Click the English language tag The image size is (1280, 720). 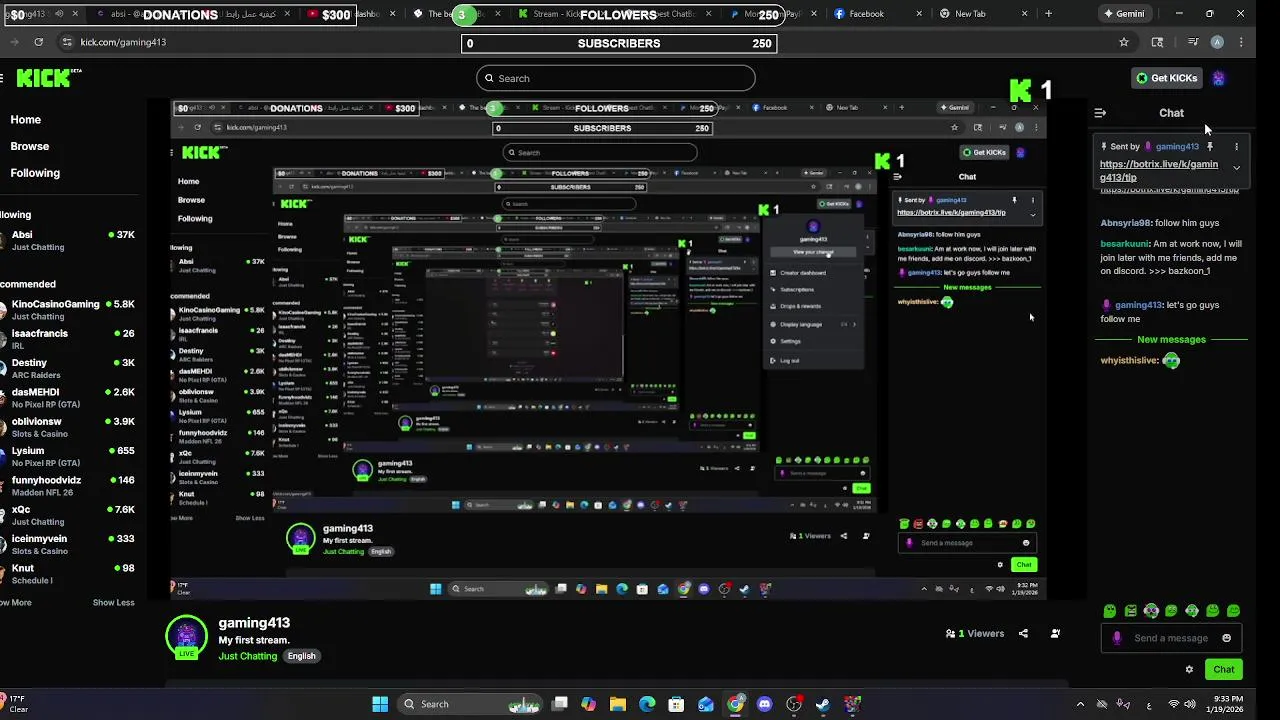302,656
